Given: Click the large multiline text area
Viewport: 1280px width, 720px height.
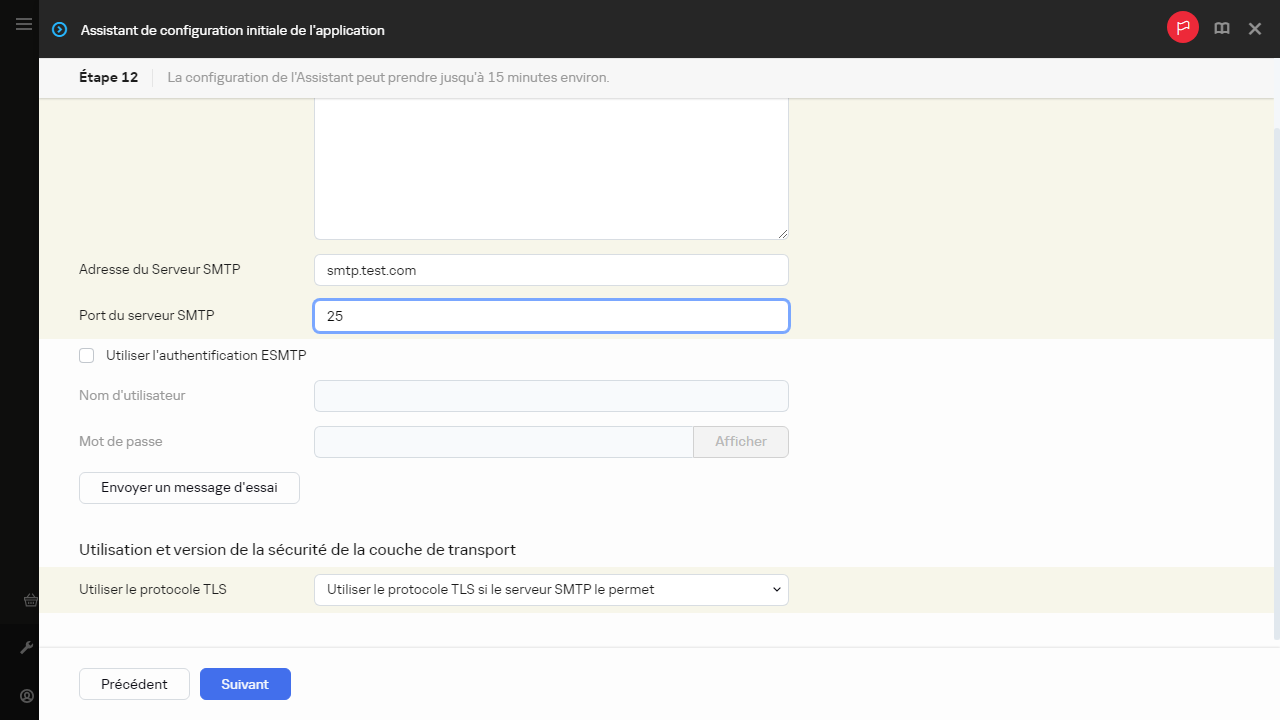Looking at the screenshot, I should tap(551, 170).
